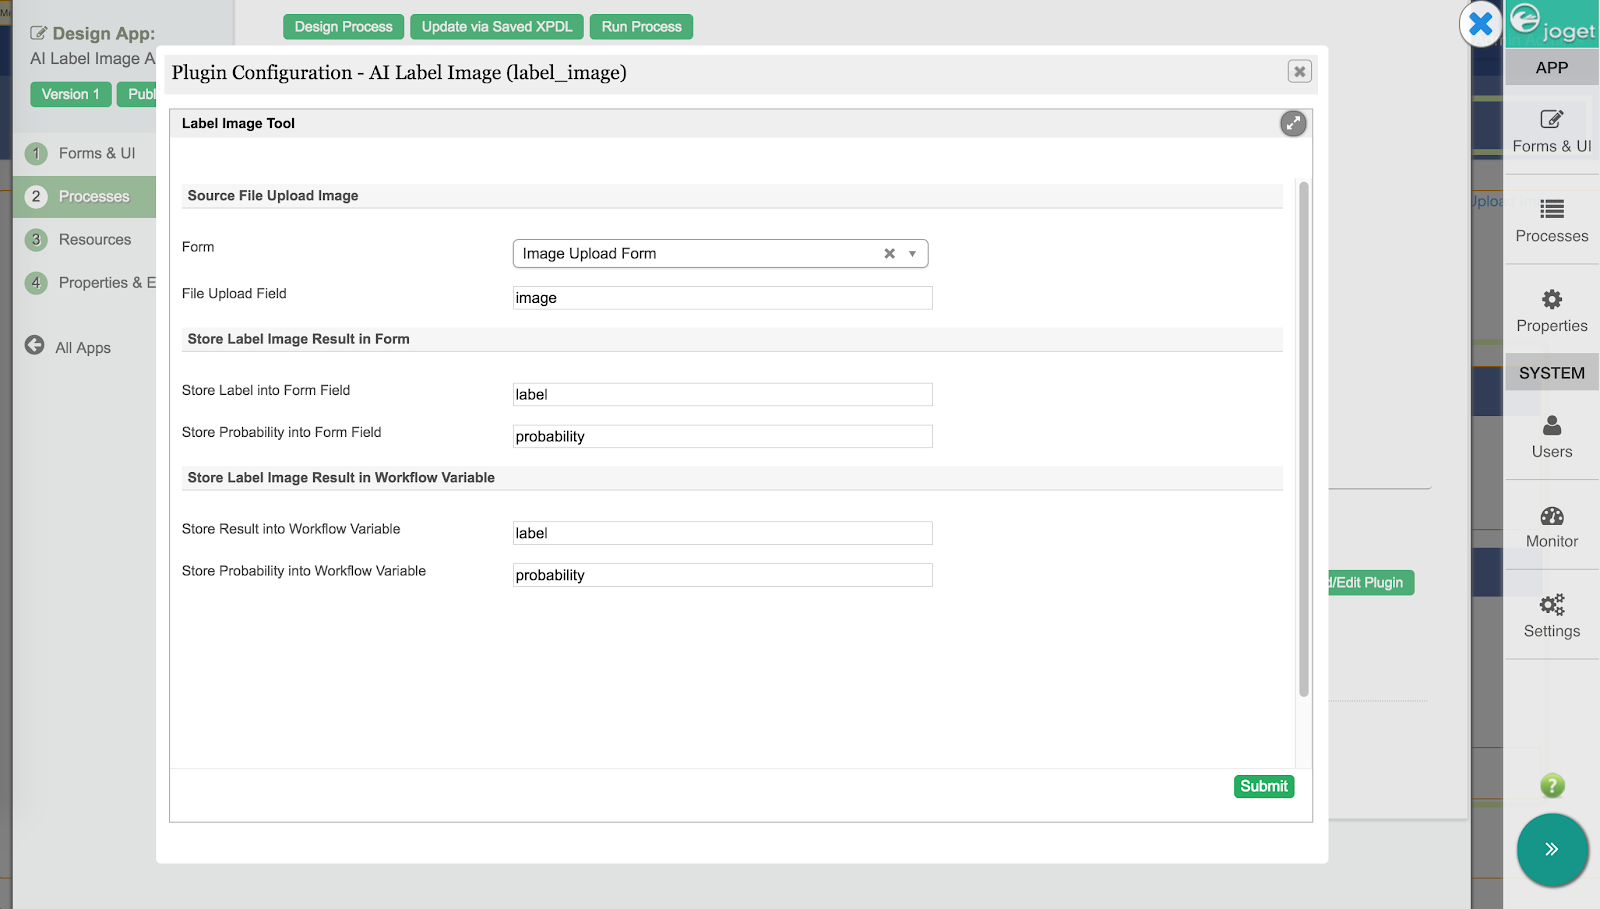Click the teal double-chevron round button
The width and height of the screenshot is (1600, 909).
1552,850
